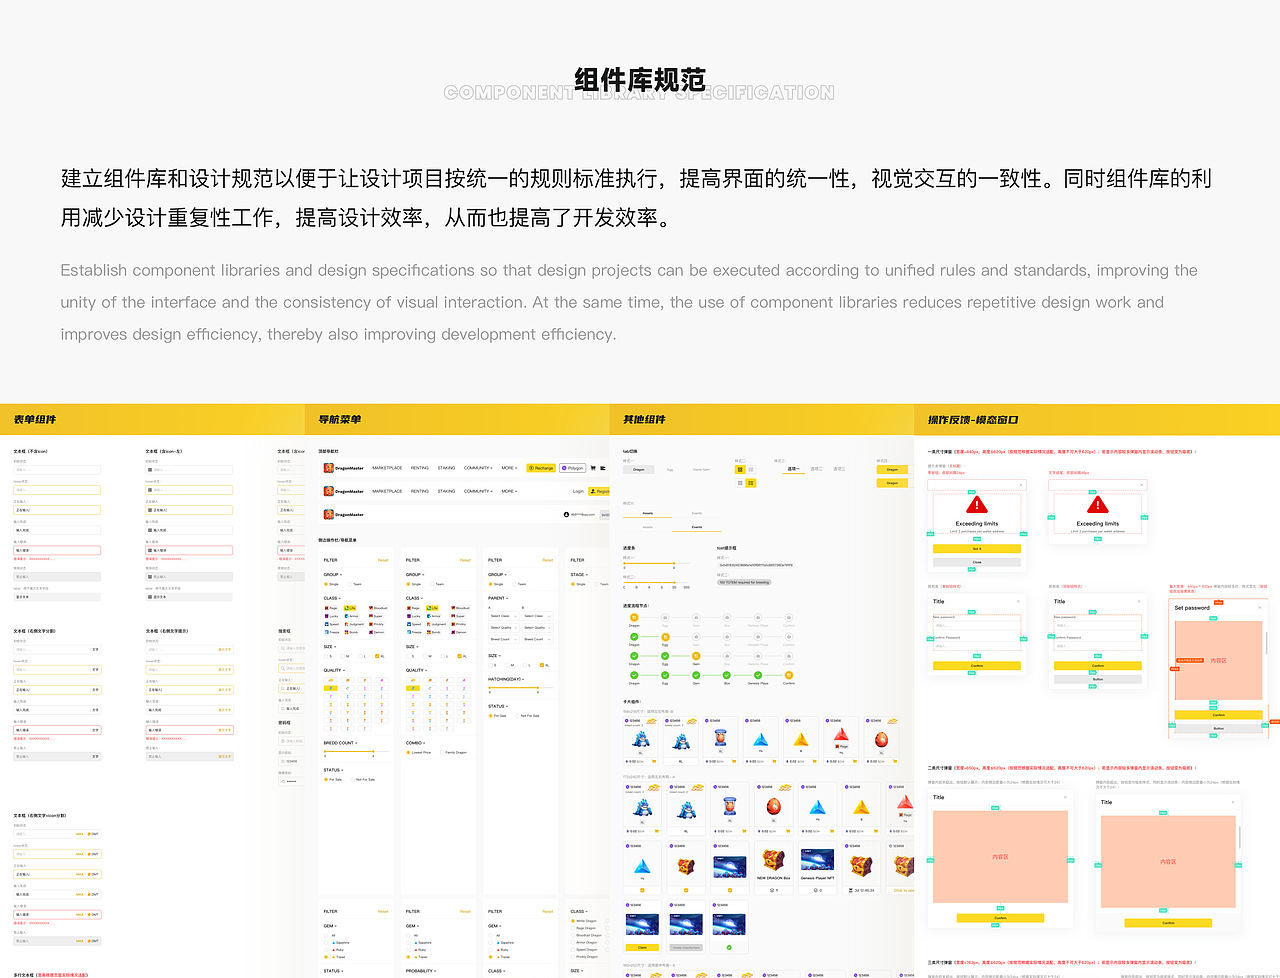The image size is (1280, 978).
Task: Select For Sale under HATCHING(DAY) status
Action: click(497, 716)
